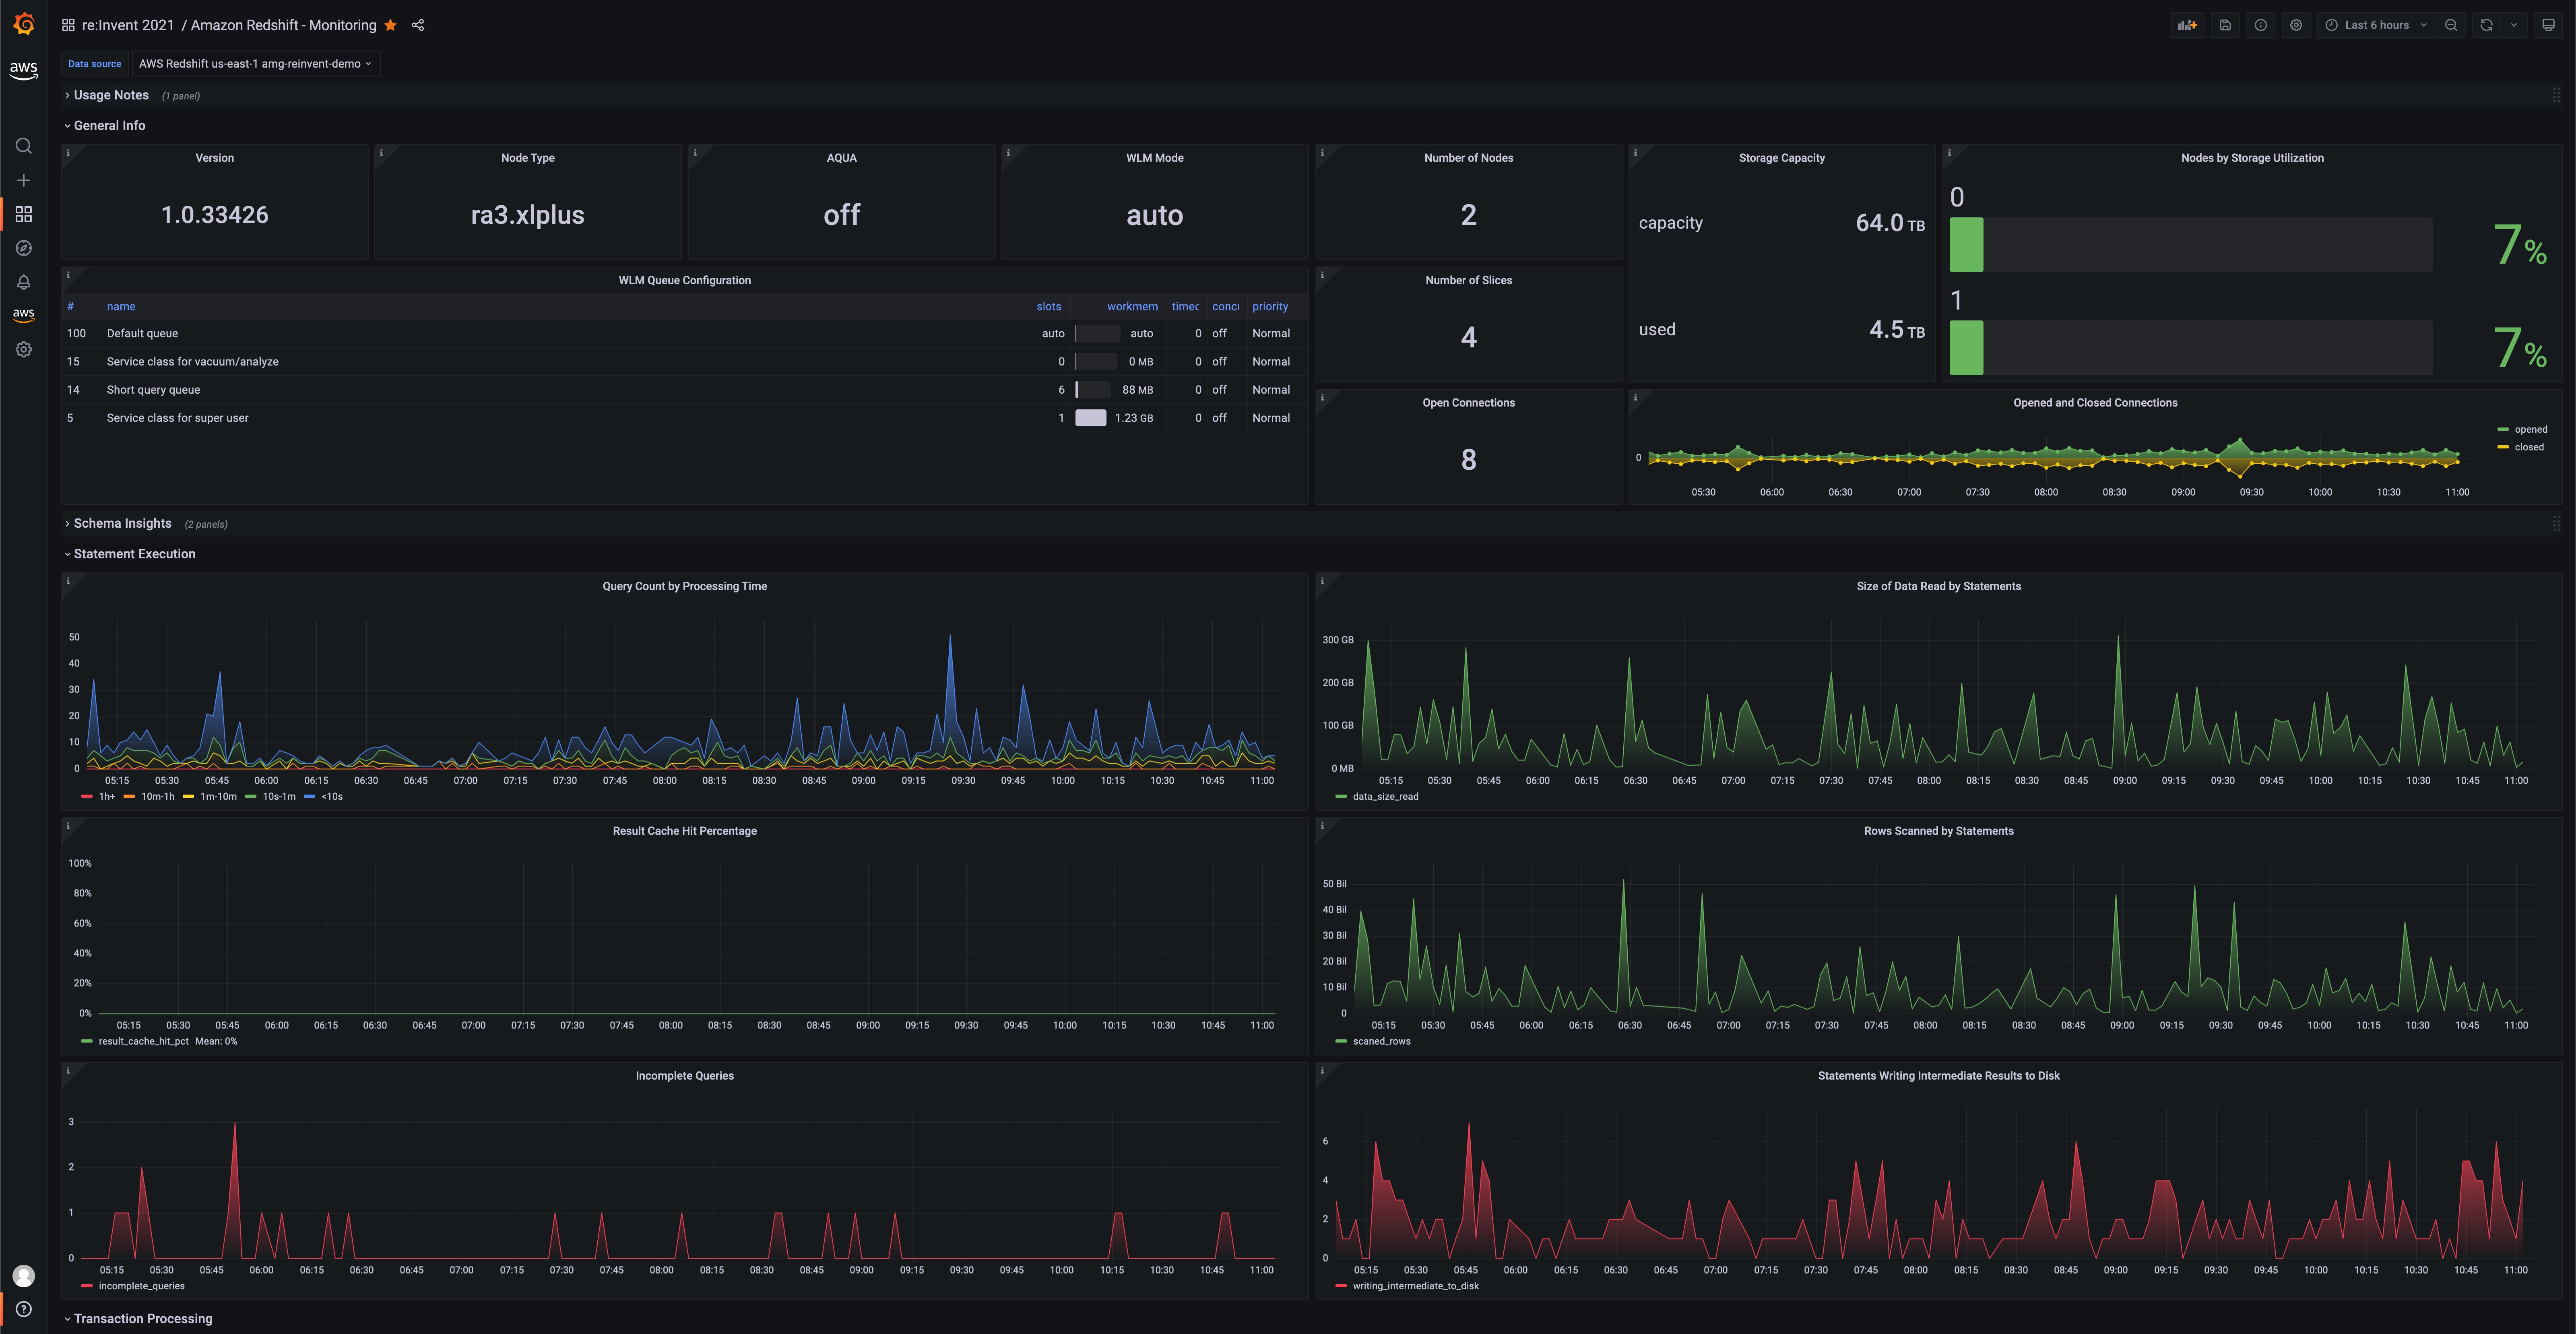This screenshot has height=1334, width=2576.
Task: Open the Alerting bell icon
Action: [x=24, y=282]
